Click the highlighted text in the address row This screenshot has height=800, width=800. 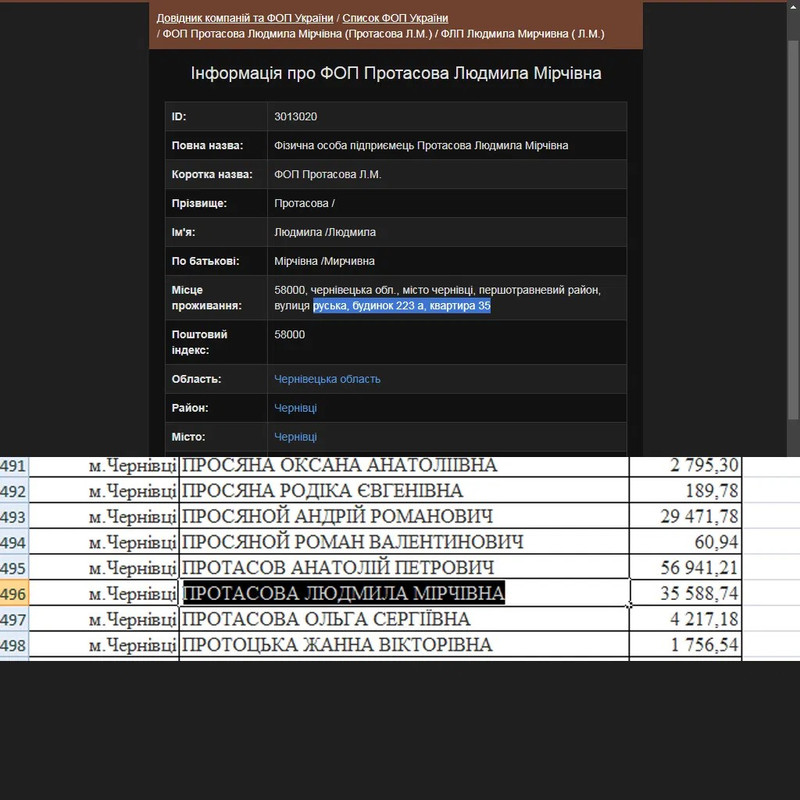tap(402, 306)
